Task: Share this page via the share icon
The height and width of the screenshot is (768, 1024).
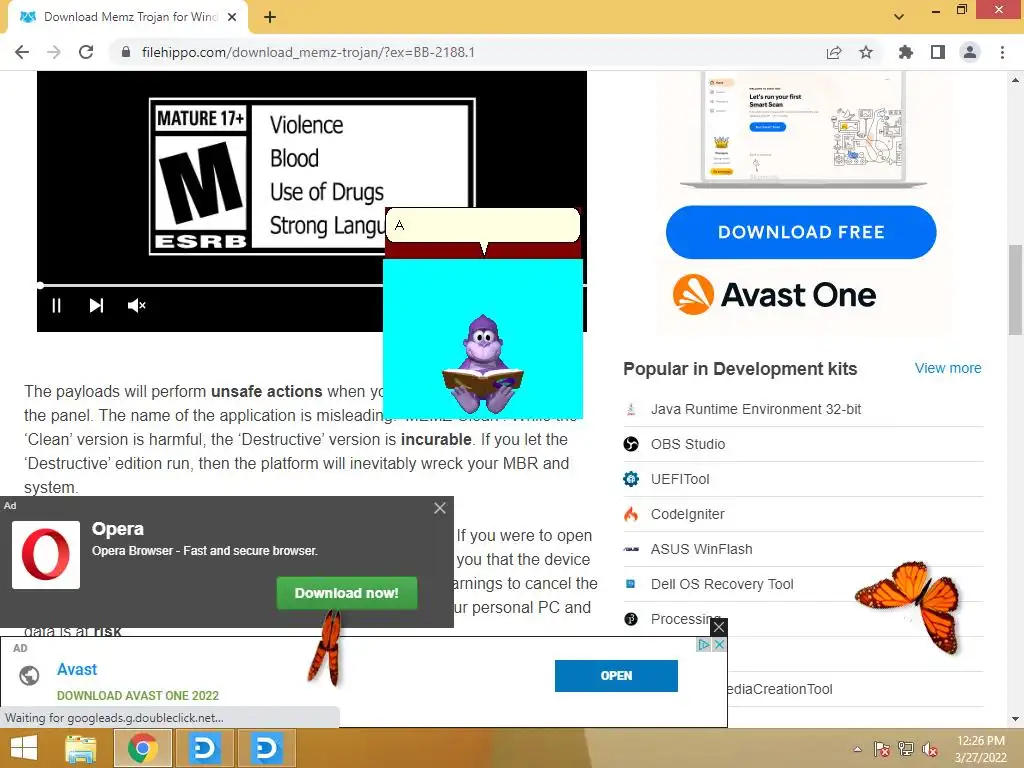Action: coord(834,52)
